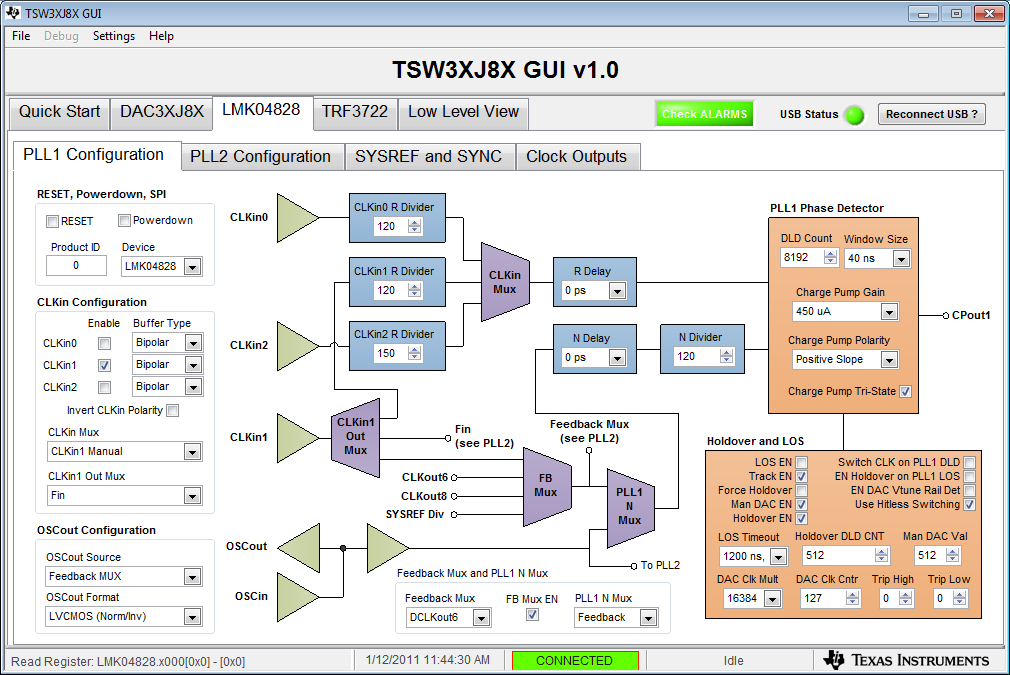Screen dimensions: 1010x675
Task: Switch to the DAC3XJ8X tab
Action: [162, 112]
